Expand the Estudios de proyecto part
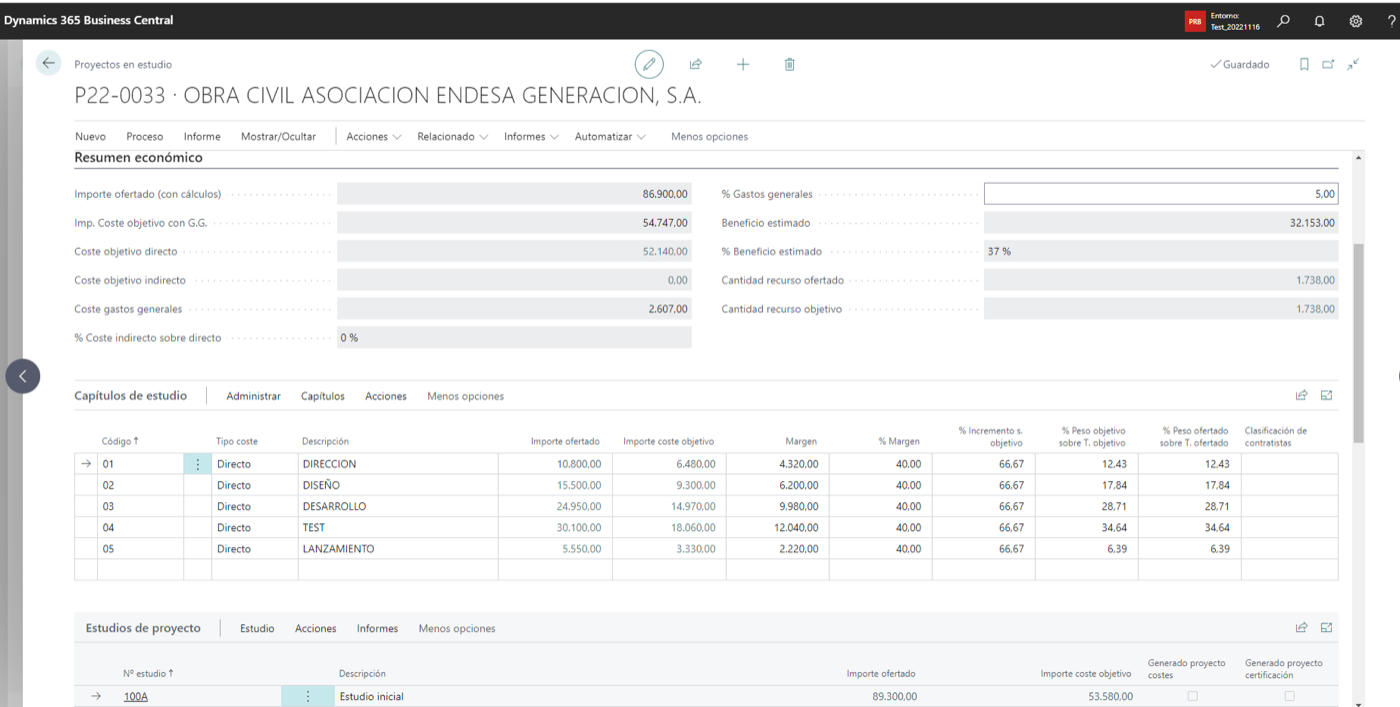 coord(1327,628)
